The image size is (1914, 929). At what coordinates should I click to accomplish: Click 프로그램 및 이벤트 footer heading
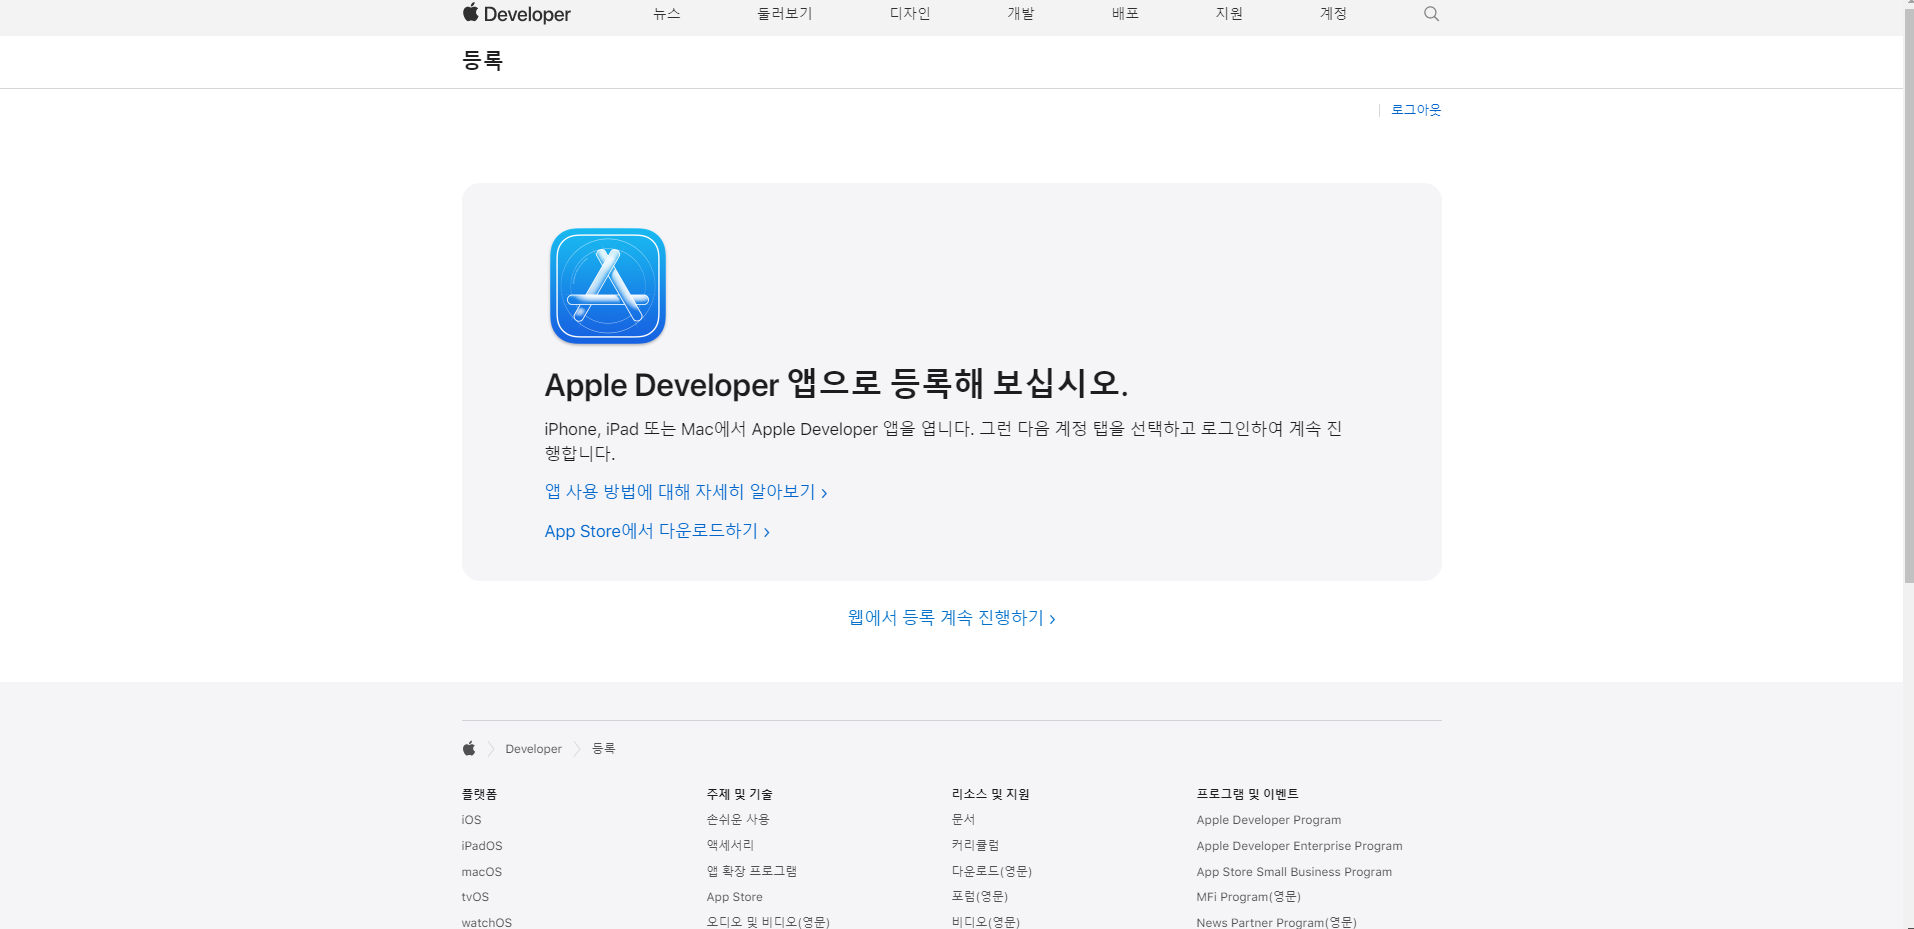[x=1247, y=794]
